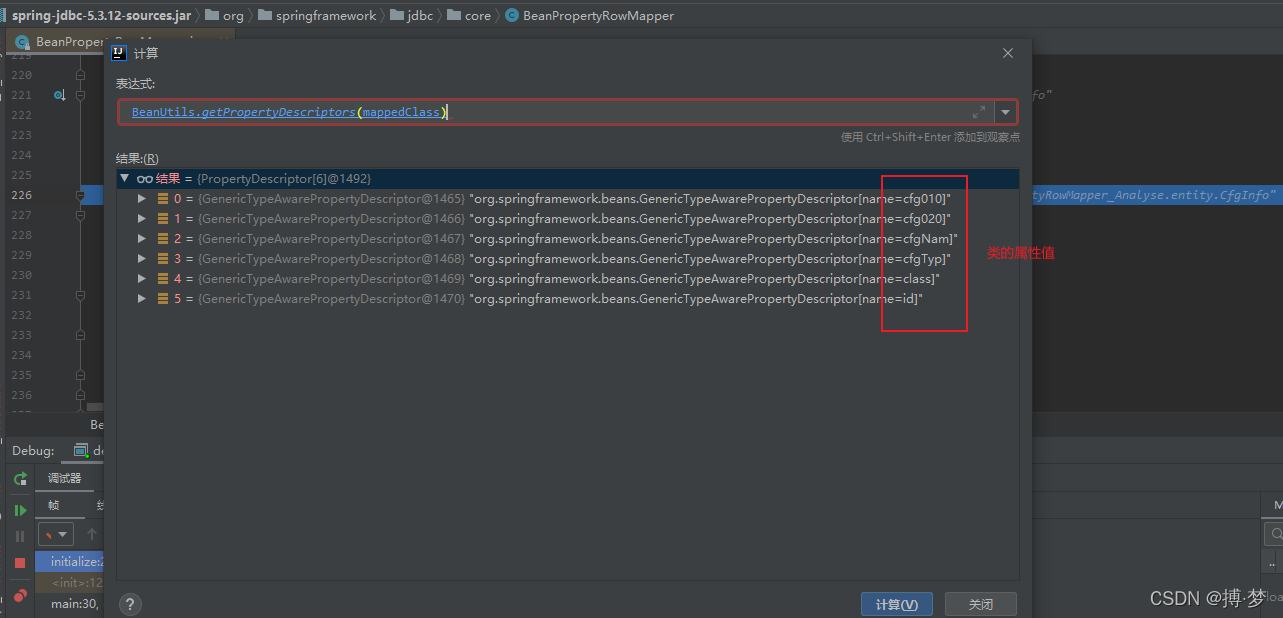This screenshot has height=618, width=1283.
Task: Open the 调试器 debugger tab
Action: (65, 479)
